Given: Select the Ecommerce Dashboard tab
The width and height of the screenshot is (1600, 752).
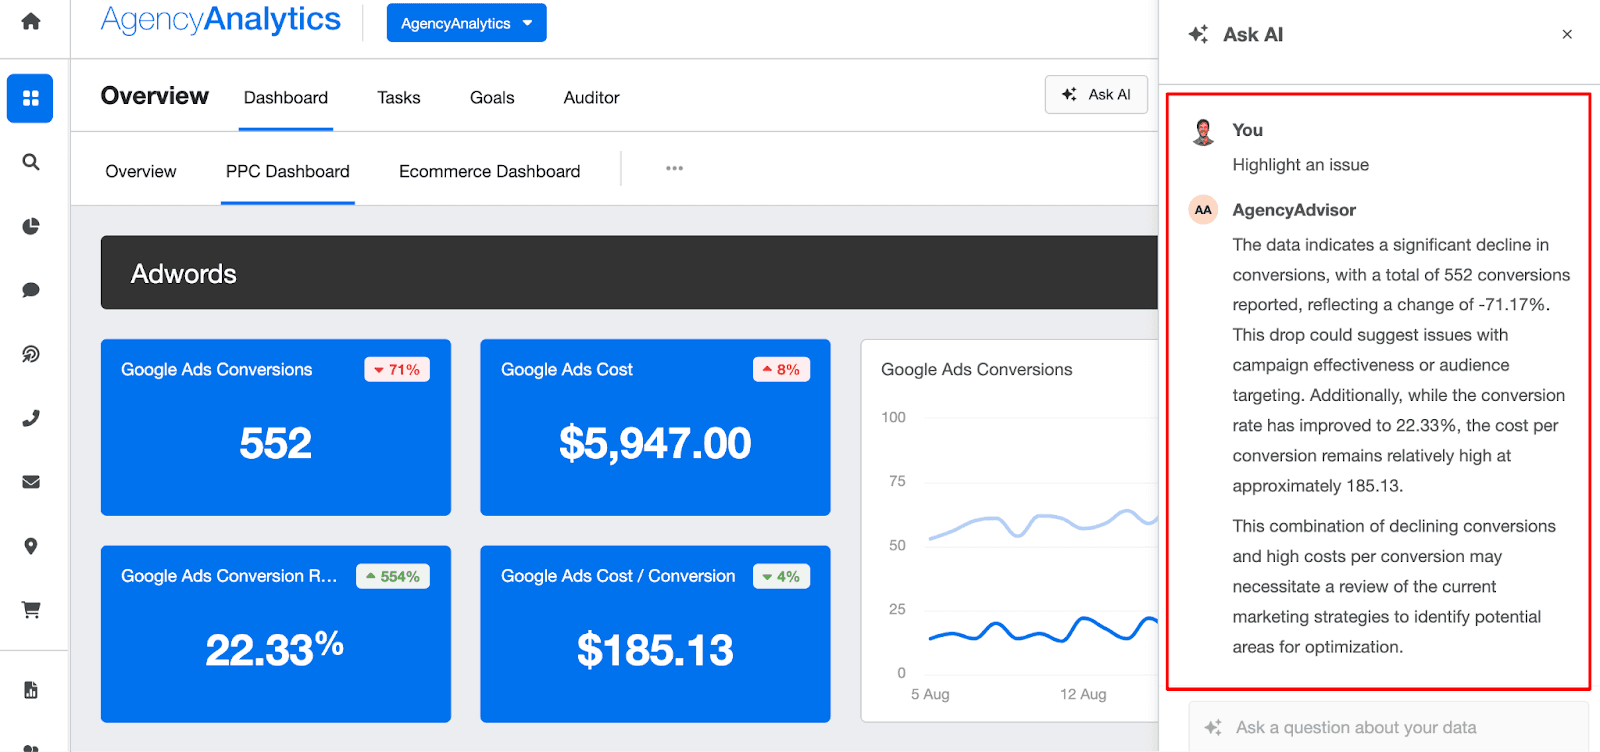Looking at the screenshot, I should (x=489, y=171).
